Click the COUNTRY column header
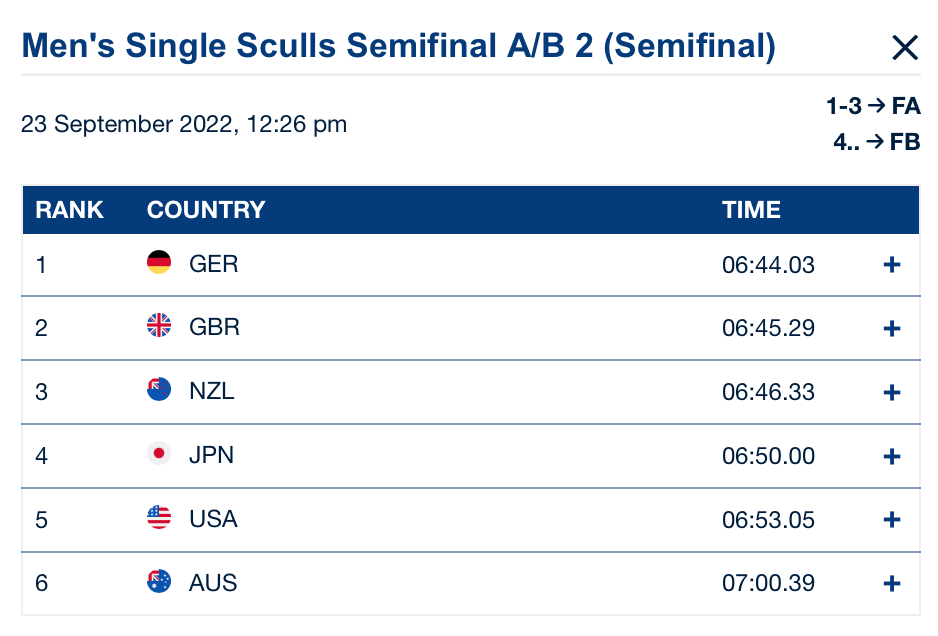This screenshot has height=636, width=938. coord(206,210)
